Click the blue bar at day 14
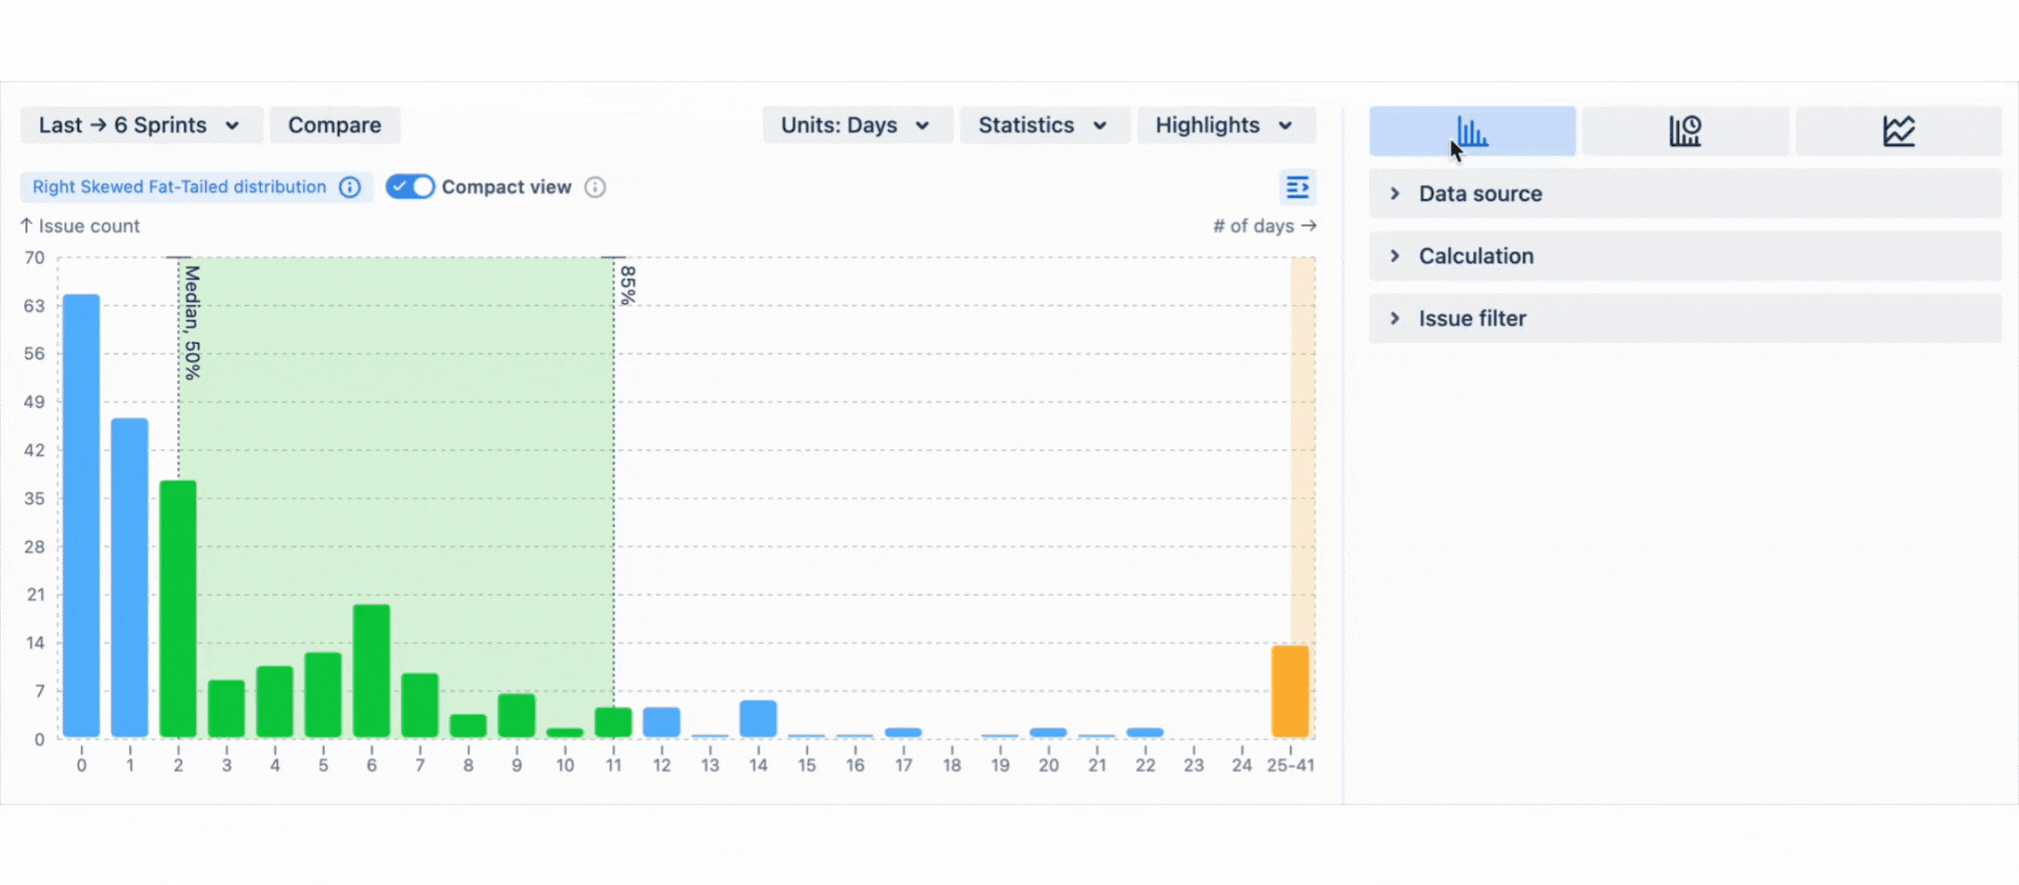 click(758, 719)
